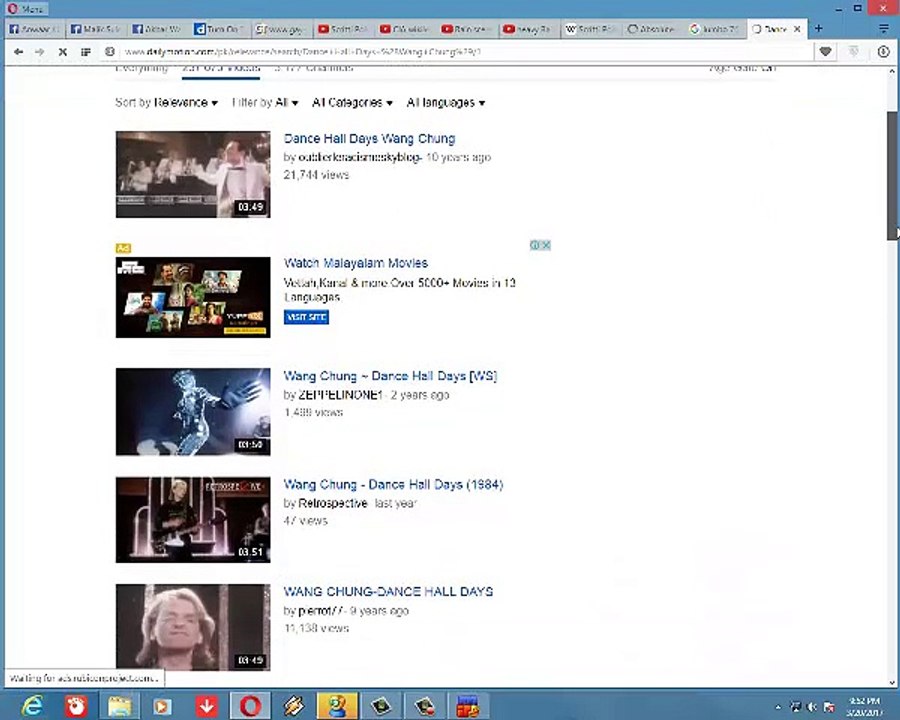Screen dimensions: 900x720
Task: Switch to the Wikipedia browser tab
Action: point(590,29)
